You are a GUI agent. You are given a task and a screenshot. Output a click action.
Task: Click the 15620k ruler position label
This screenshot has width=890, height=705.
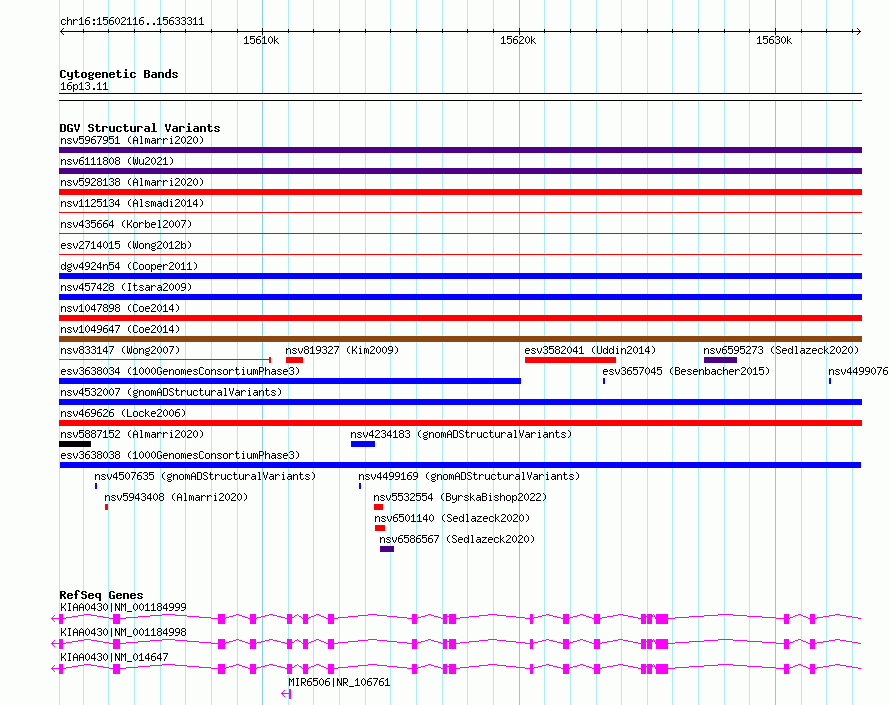[x=518, y=40]
